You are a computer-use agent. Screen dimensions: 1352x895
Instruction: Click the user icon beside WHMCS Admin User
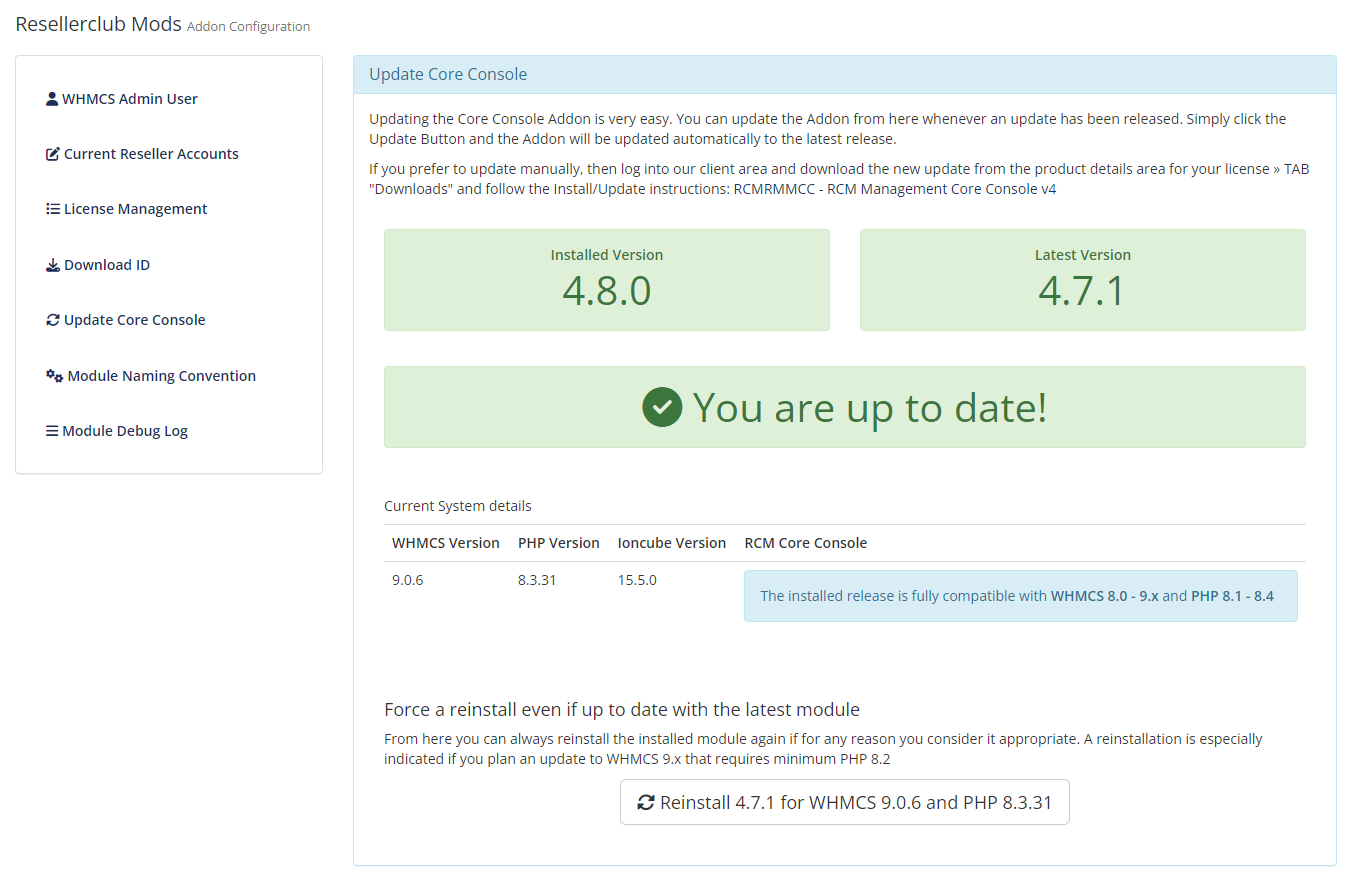(52, 99)
